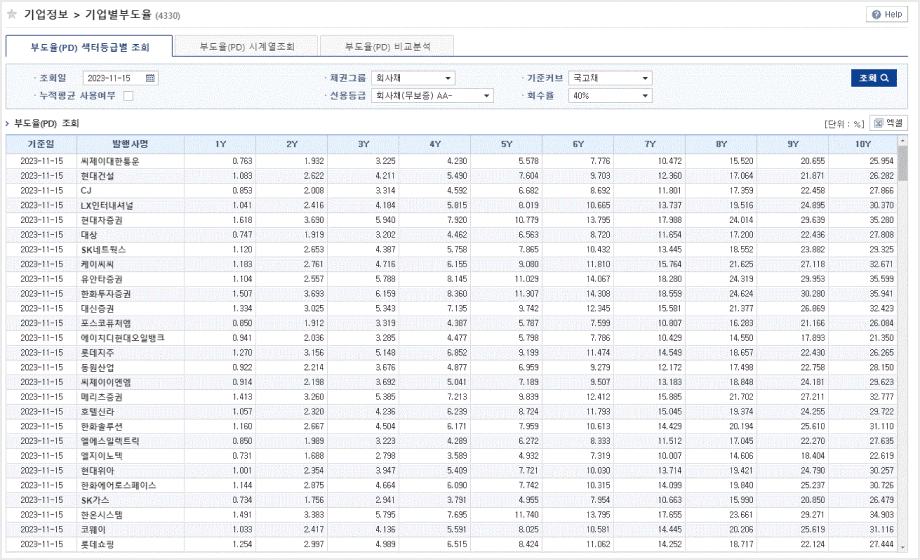Viewport: 920px width, 560px height.
Task: Export the table with the 엑셀 button
Action: pos(888,123)
